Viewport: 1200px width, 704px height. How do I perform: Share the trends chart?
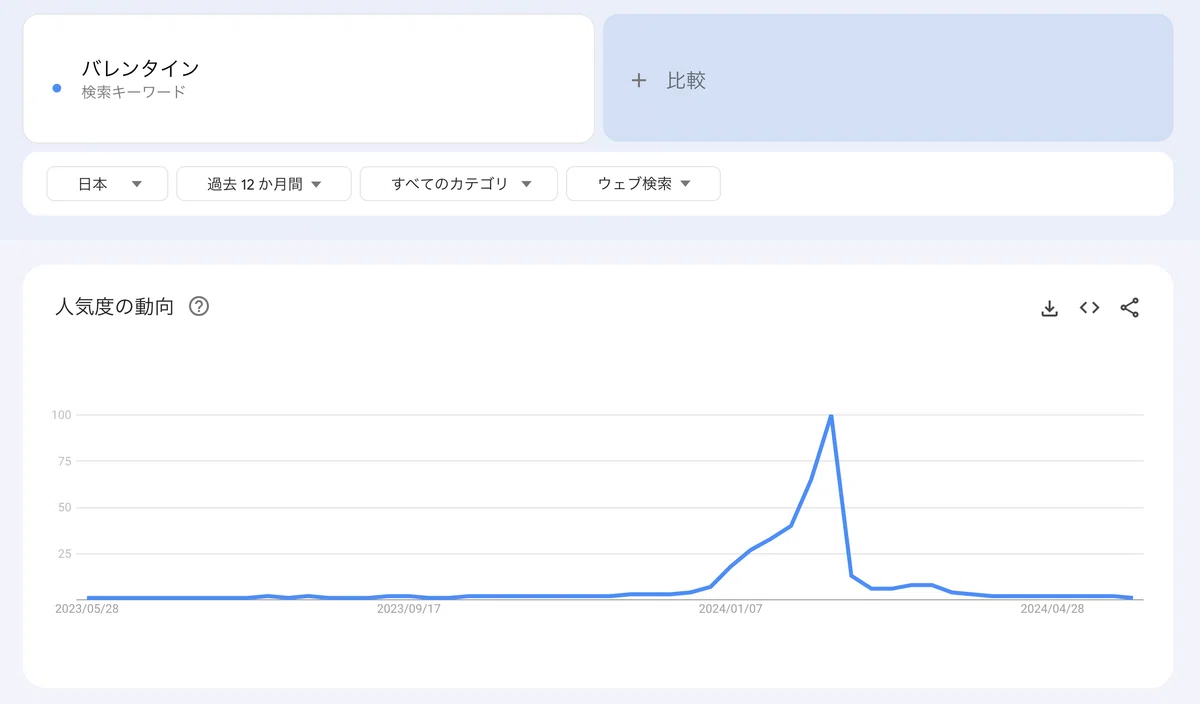click(x=1129, y=308)
